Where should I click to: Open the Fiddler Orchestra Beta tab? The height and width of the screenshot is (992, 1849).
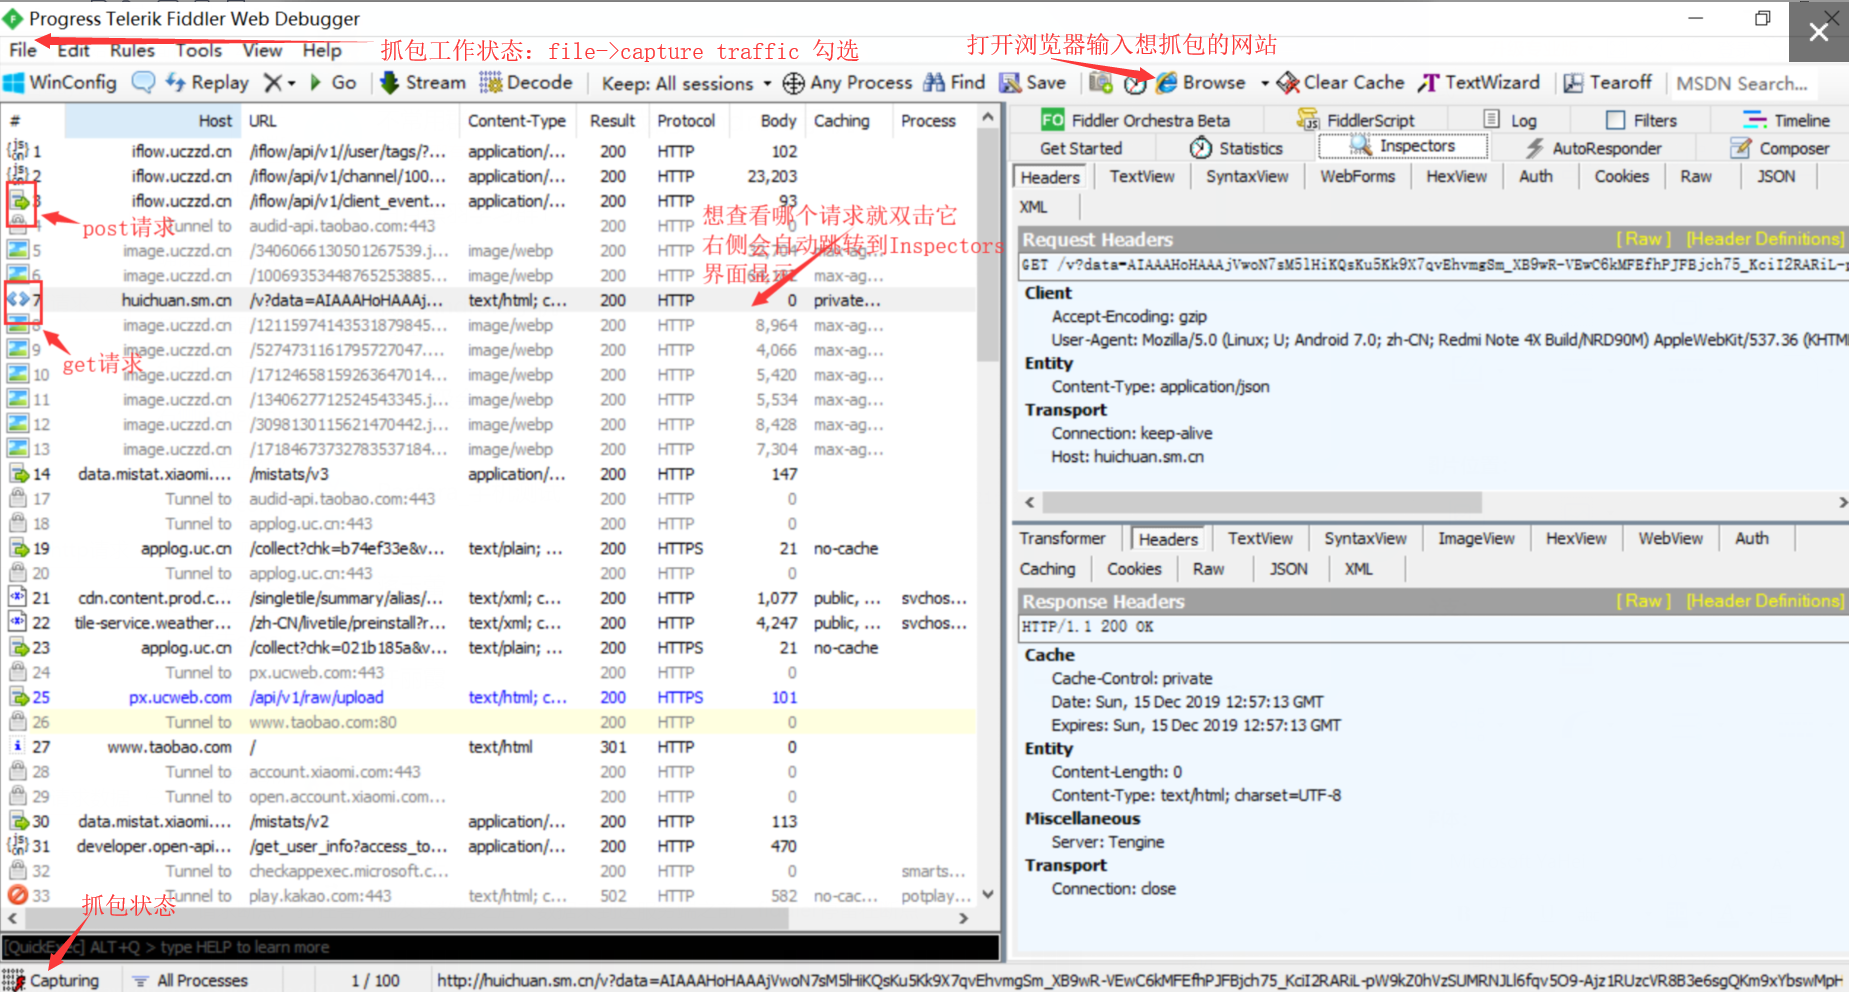[1136, 120]
